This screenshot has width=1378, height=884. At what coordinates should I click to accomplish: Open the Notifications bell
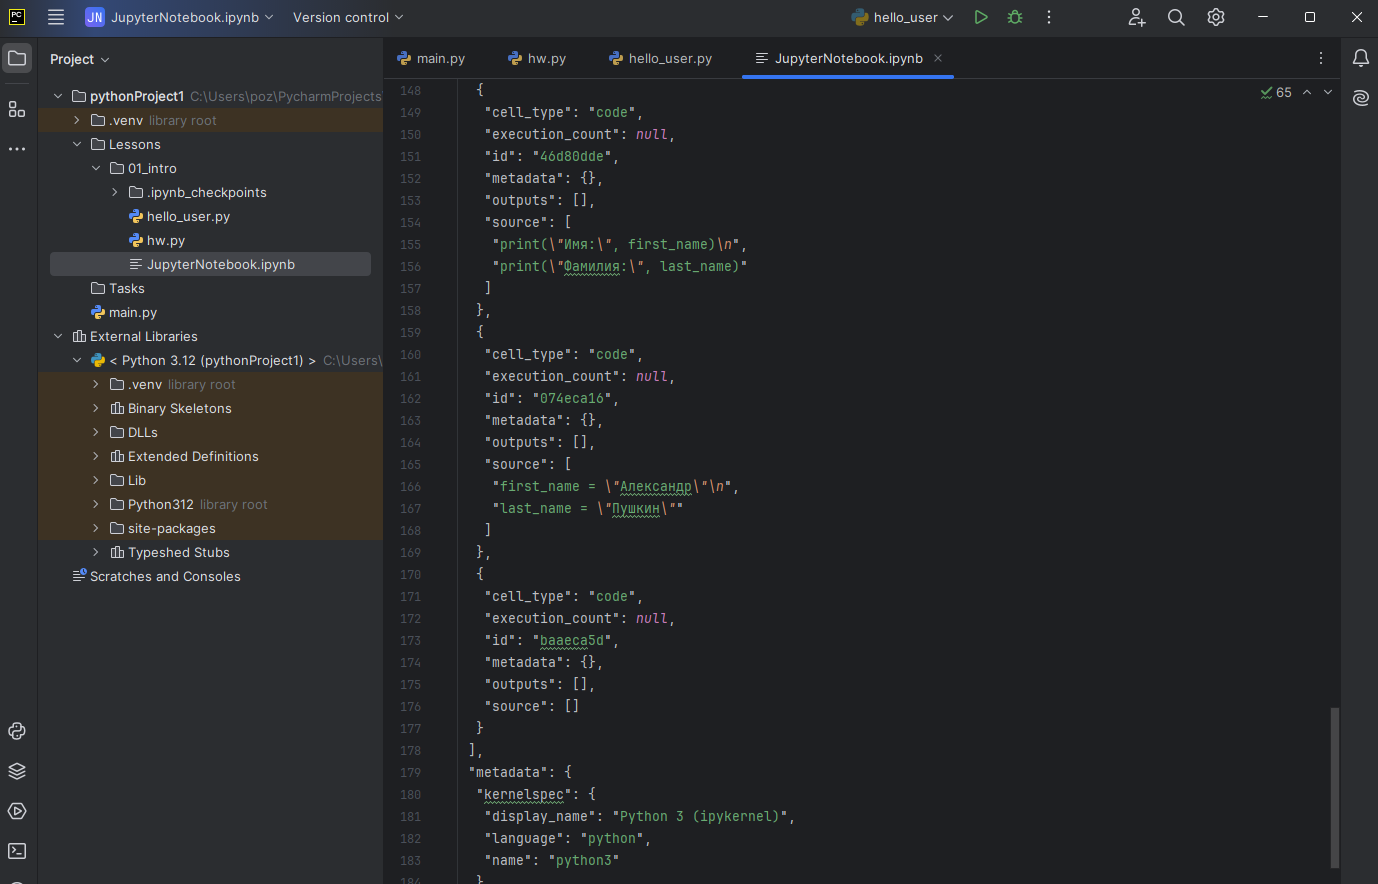[1360, 58]
